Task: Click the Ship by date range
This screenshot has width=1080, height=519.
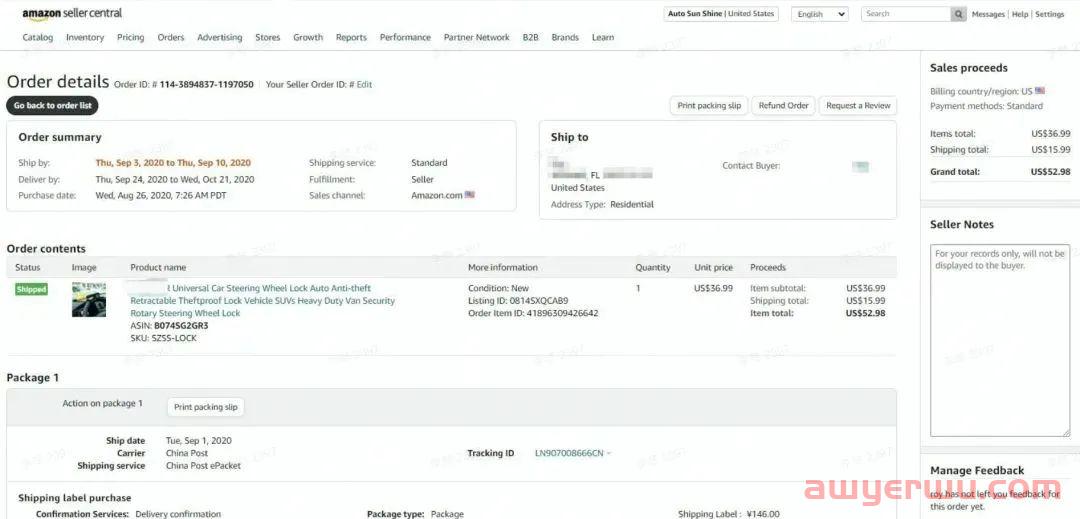Action: (x=173, y=163)
